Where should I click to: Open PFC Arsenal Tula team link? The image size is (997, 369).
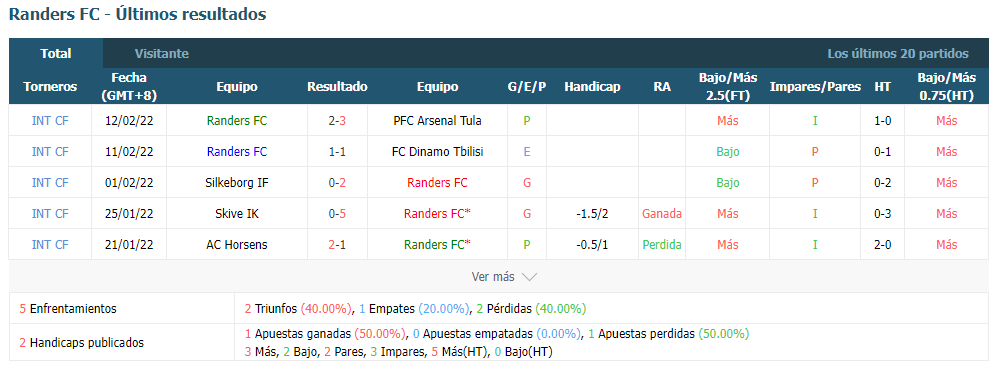click(437, 120)
